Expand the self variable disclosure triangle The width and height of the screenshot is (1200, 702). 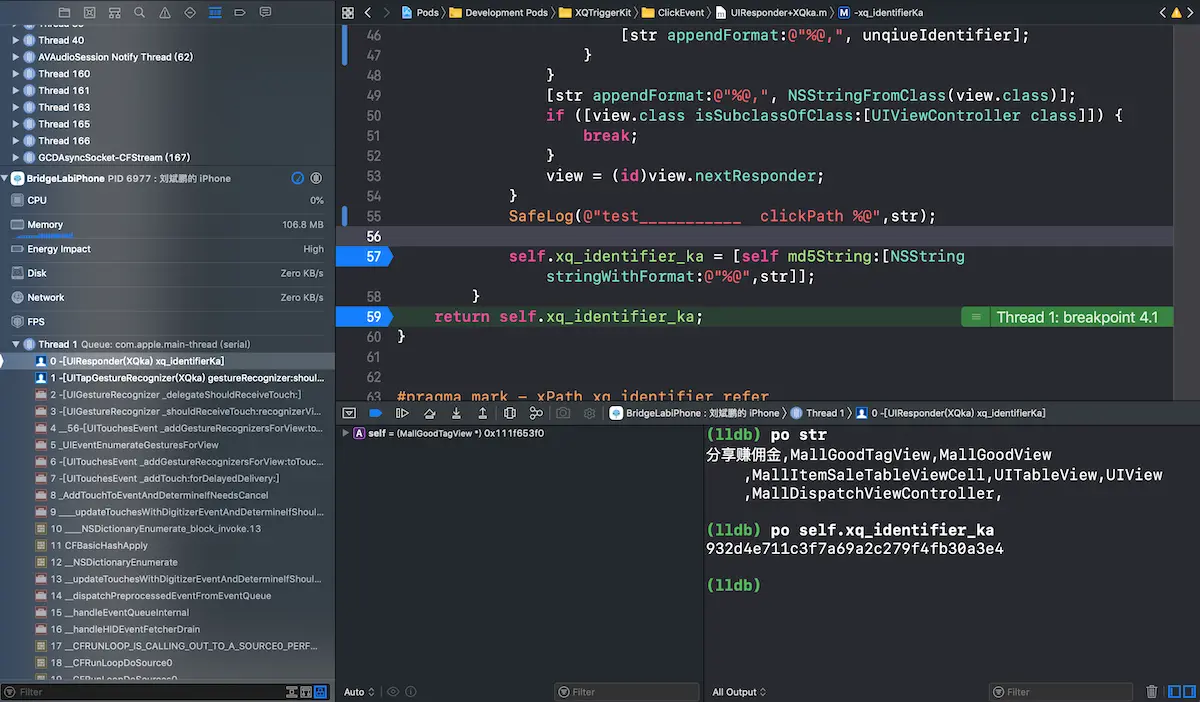click(x=346, y=433)
